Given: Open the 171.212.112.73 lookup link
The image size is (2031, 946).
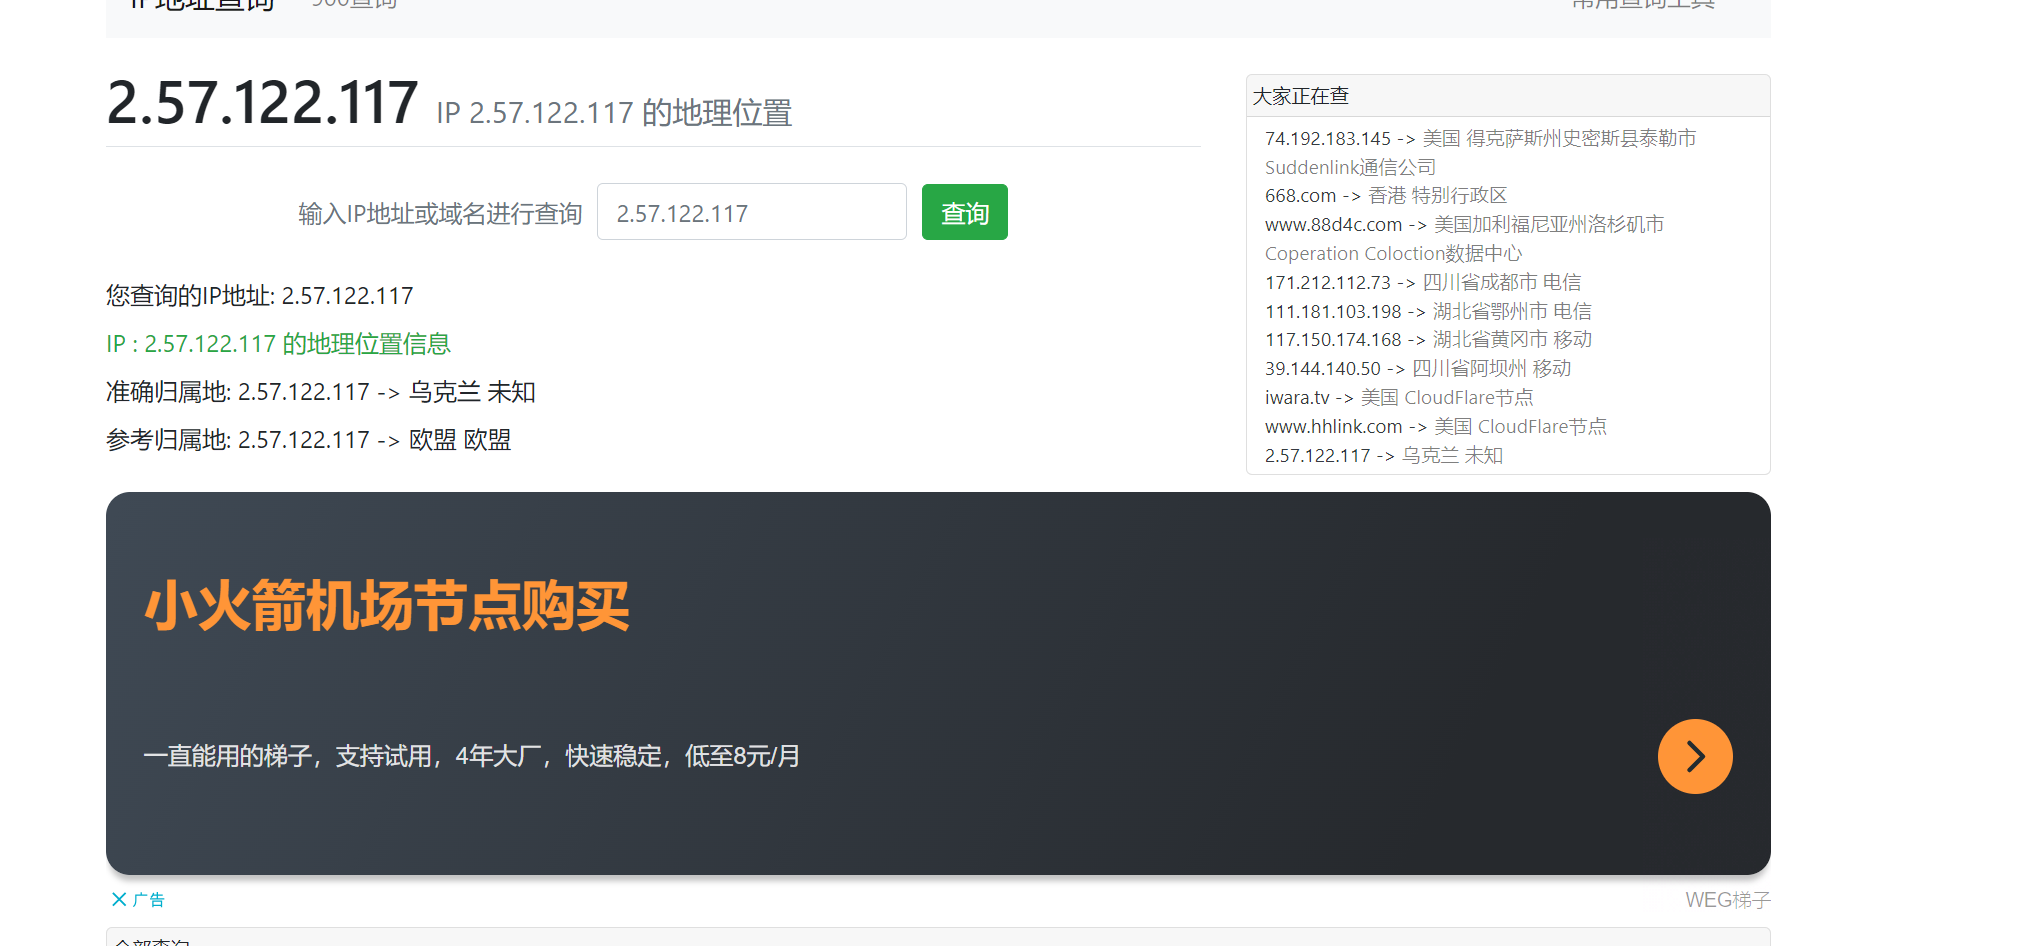Looking at the screenshot, I should tap(1328, 282).
